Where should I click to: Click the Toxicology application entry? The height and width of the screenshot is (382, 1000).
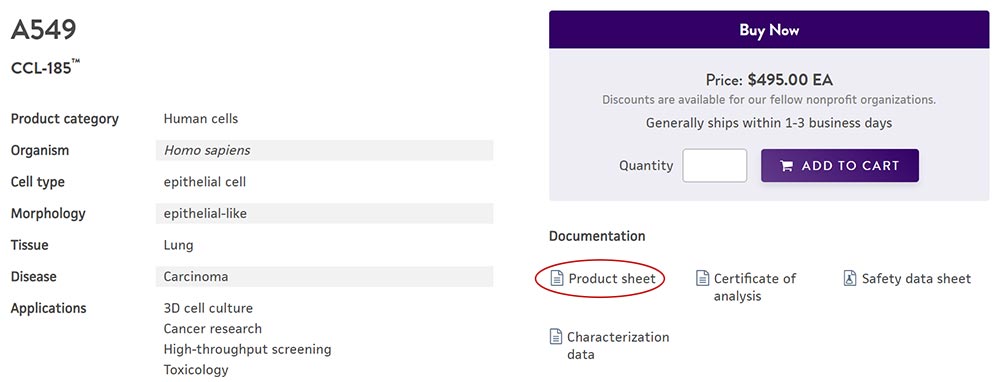click(196, 370)
